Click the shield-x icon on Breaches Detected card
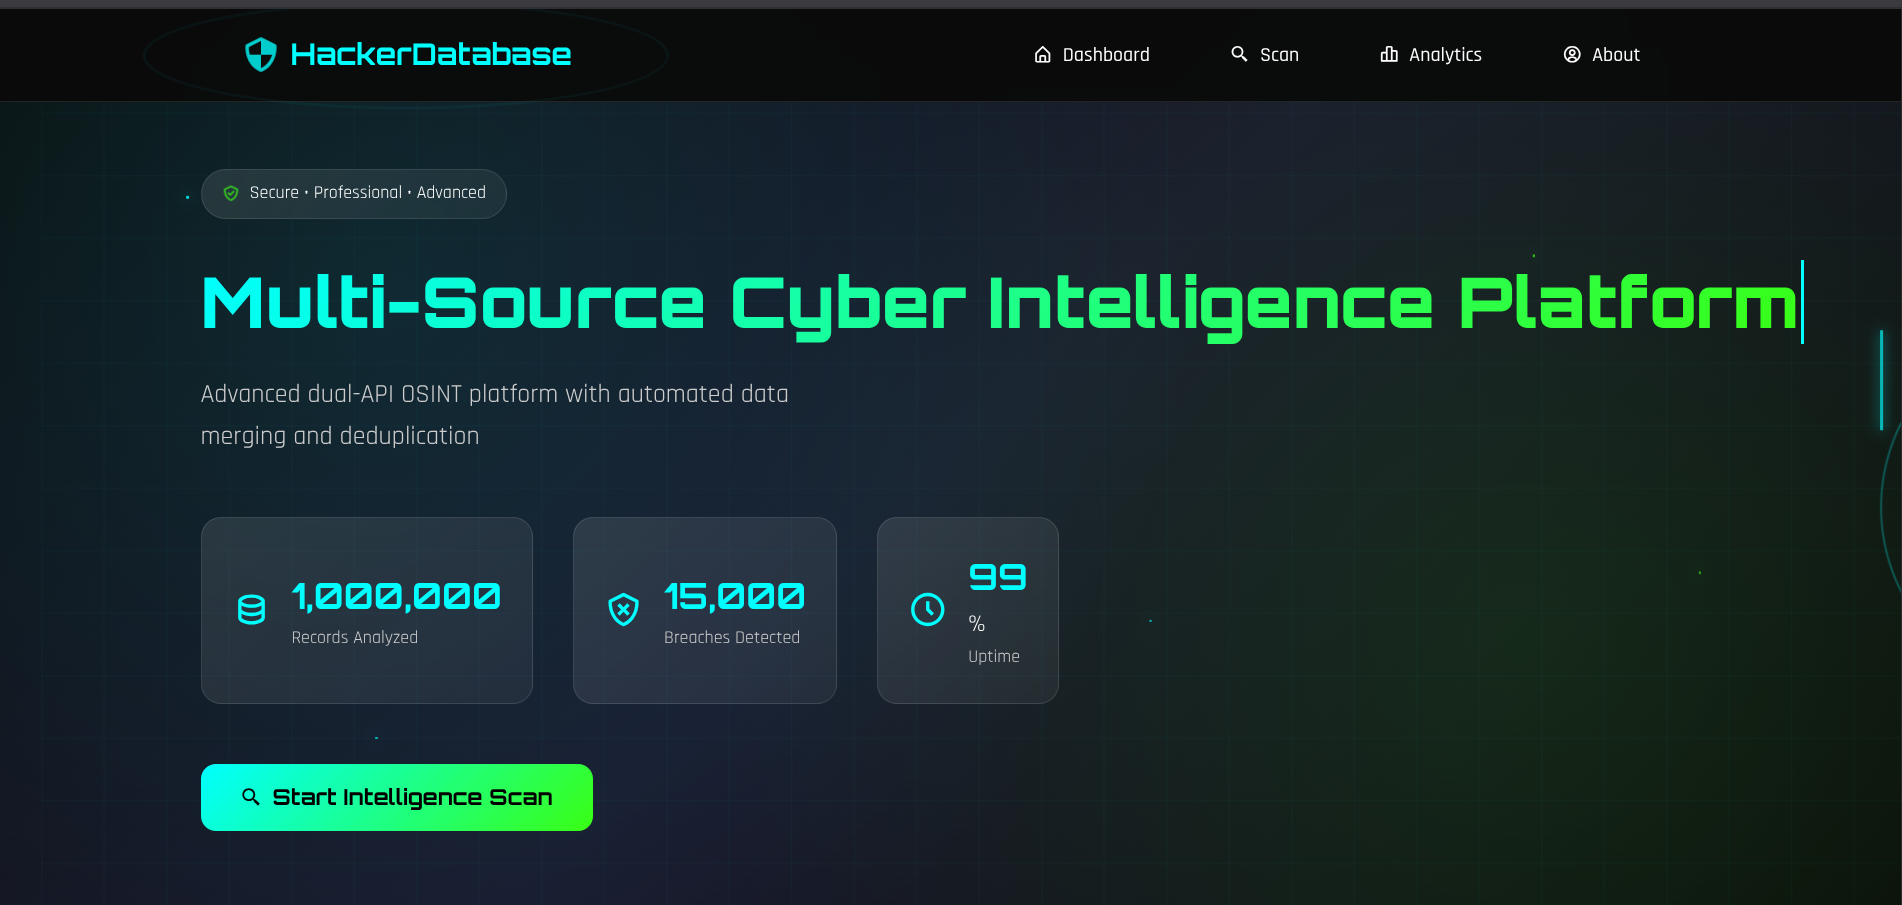This screenshot has height=905, width=1902. 624,609
